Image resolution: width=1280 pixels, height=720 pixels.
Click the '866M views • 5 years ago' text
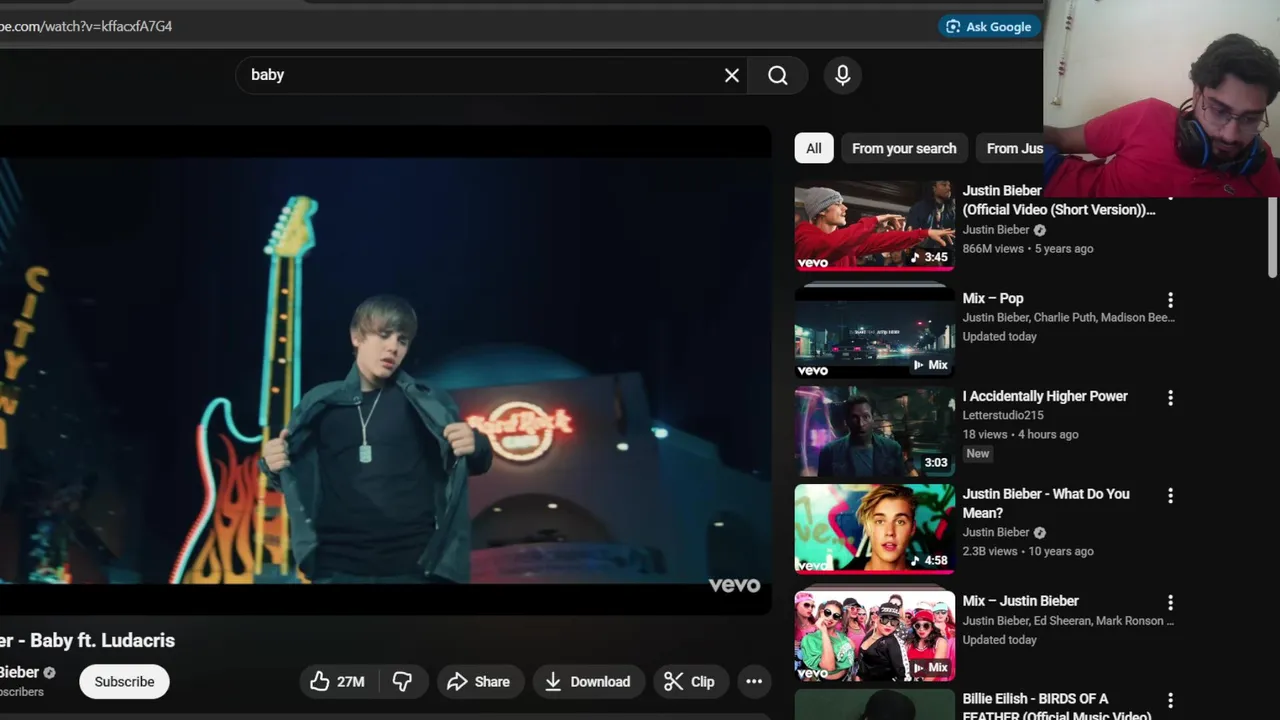pyautogui.click(x=1028, y=248)
